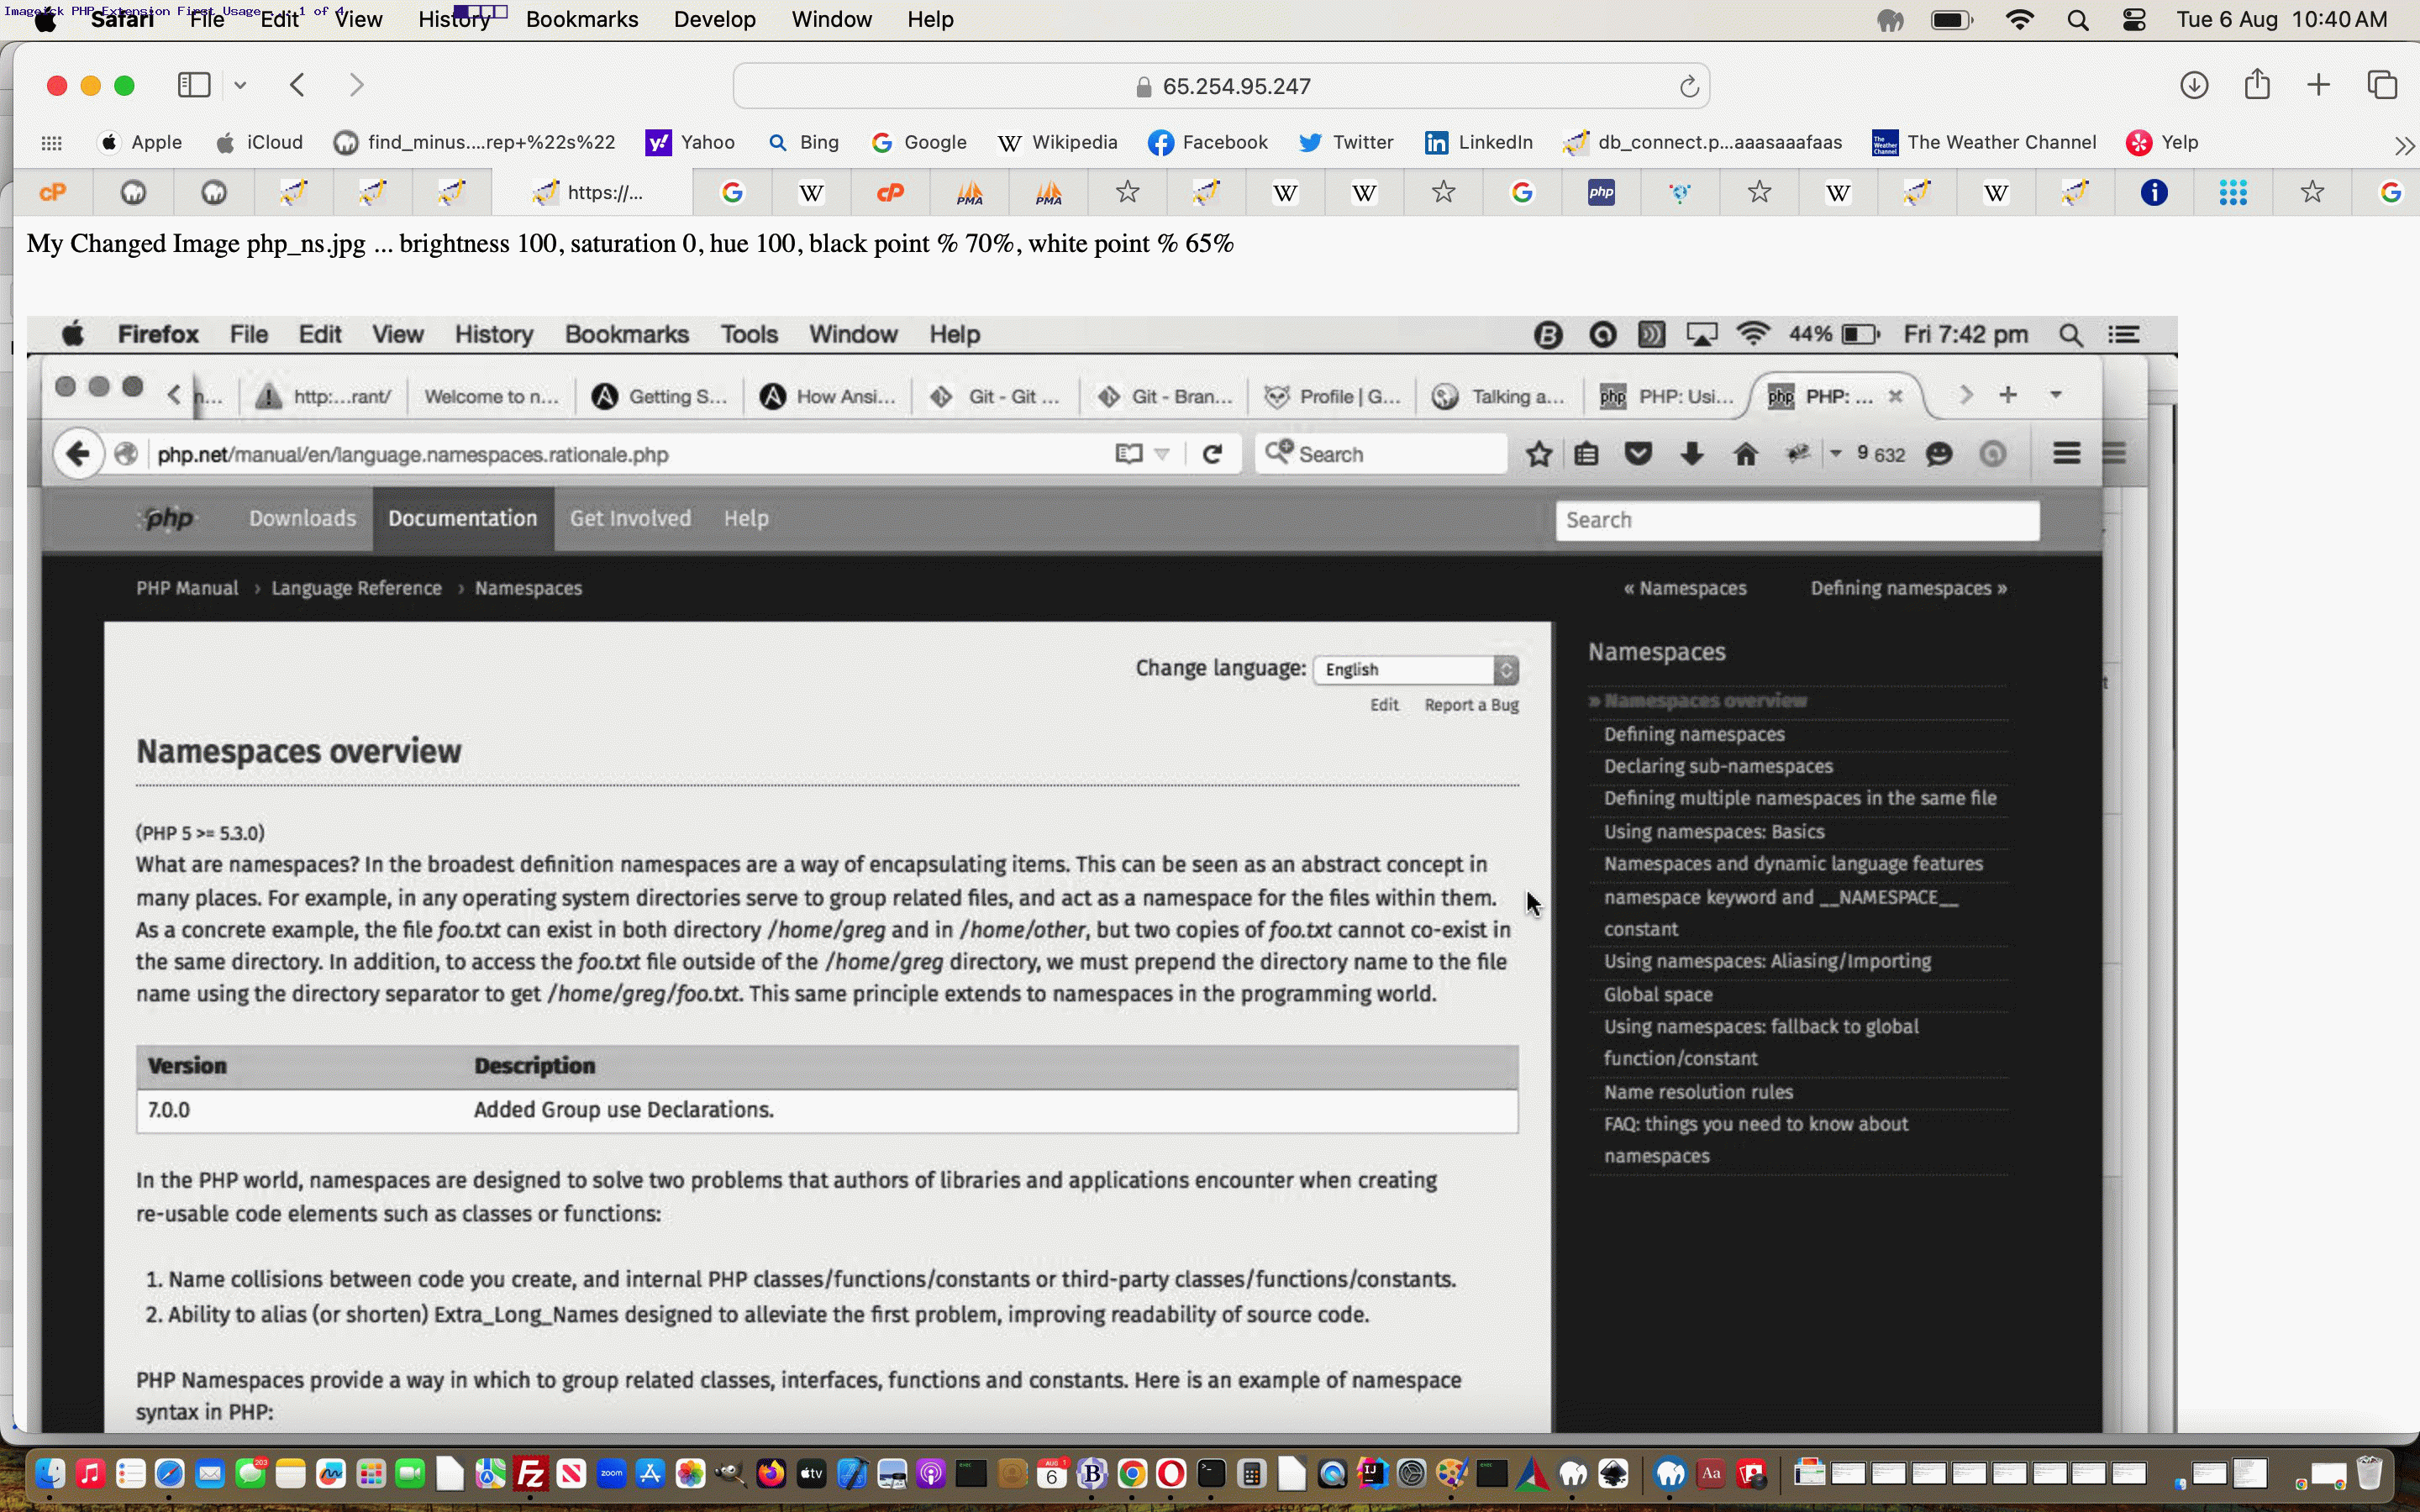
Task: Reload the page with the refresh icon
Action: pyautogui.click(x=1688, y=86)
